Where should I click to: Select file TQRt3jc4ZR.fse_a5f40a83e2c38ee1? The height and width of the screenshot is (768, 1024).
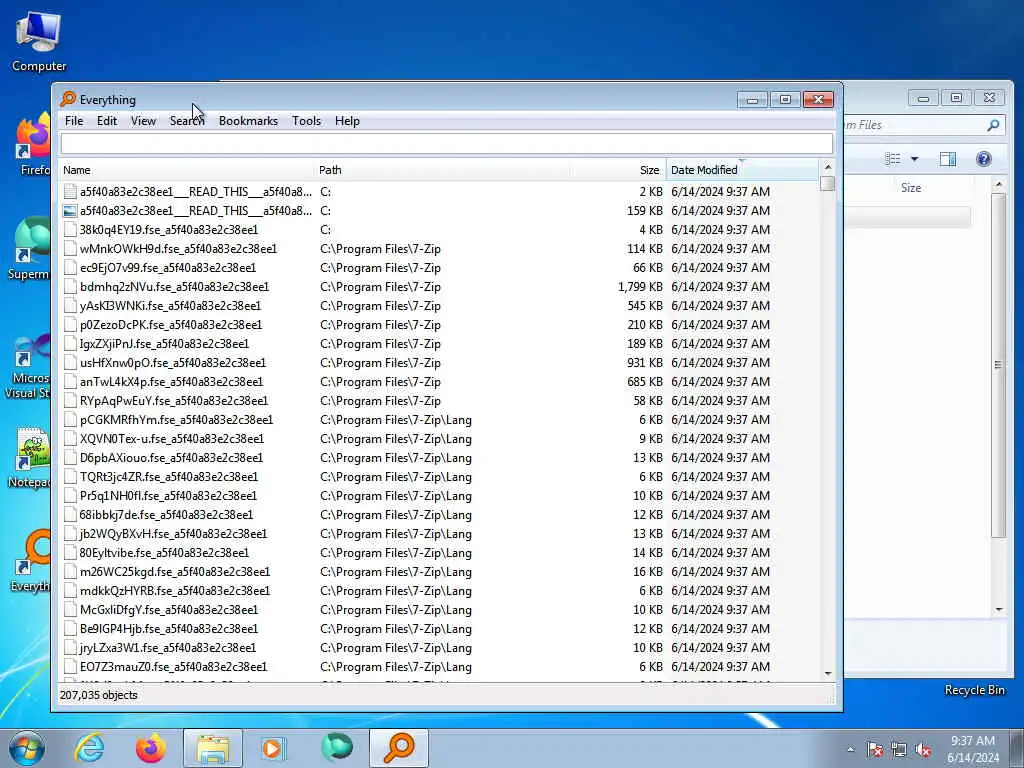168,476
